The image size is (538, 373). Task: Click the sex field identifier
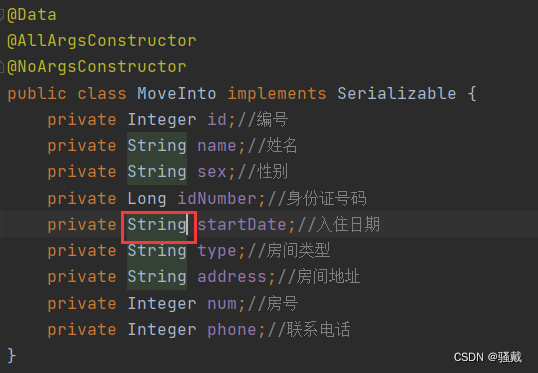[212, 172]
